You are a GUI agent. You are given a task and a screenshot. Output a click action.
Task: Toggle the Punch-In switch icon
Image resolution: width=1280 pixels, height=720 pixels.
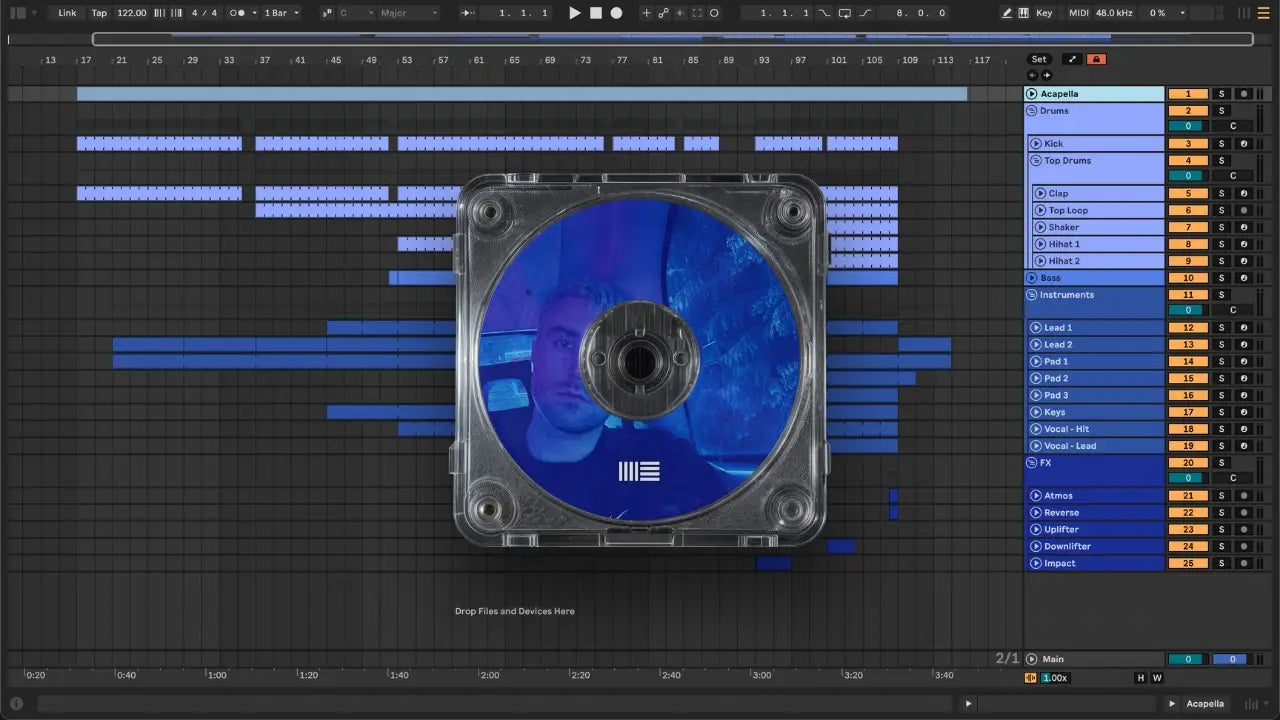(825, 13)
